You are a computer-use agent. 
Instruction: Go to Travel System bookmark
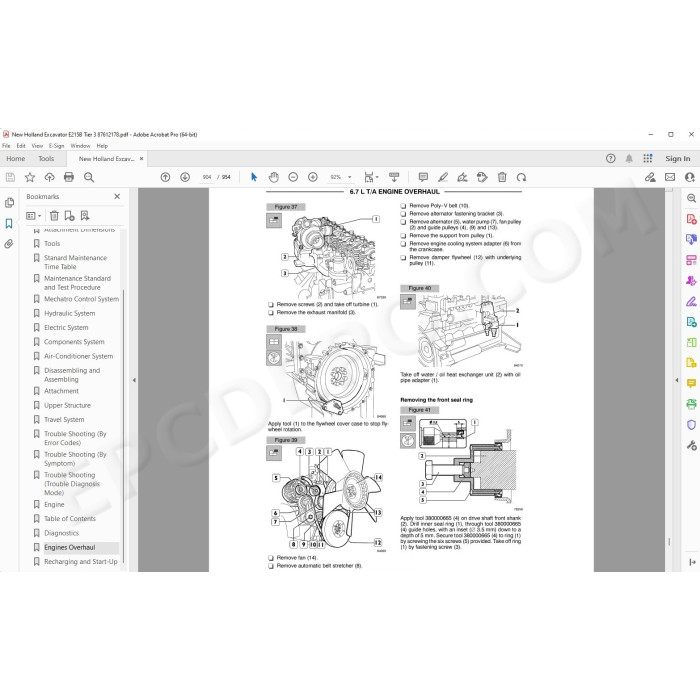[64, 420]
